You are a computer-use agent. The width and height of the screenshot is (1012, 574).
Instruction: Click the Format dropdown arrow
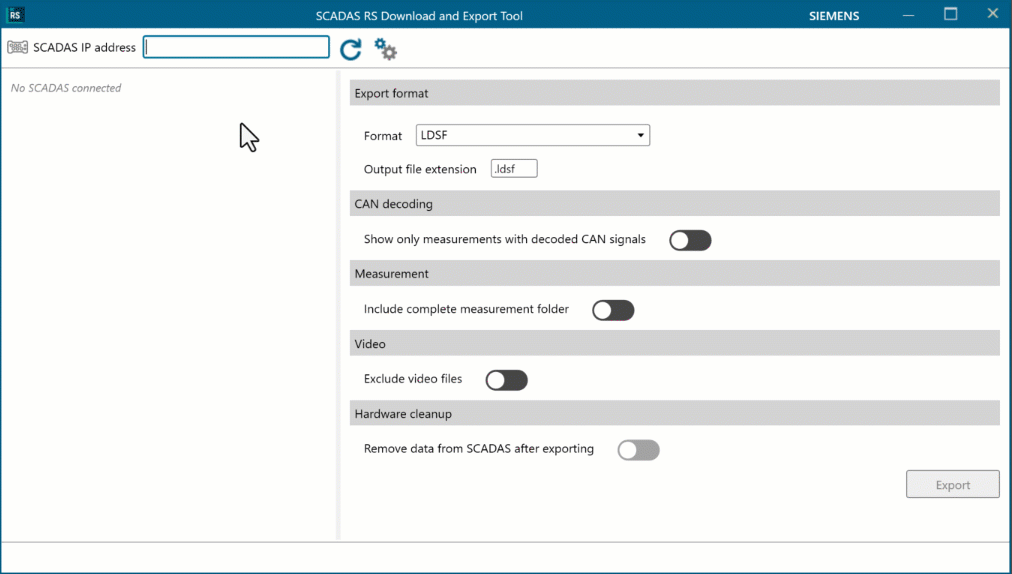[640, 135]
